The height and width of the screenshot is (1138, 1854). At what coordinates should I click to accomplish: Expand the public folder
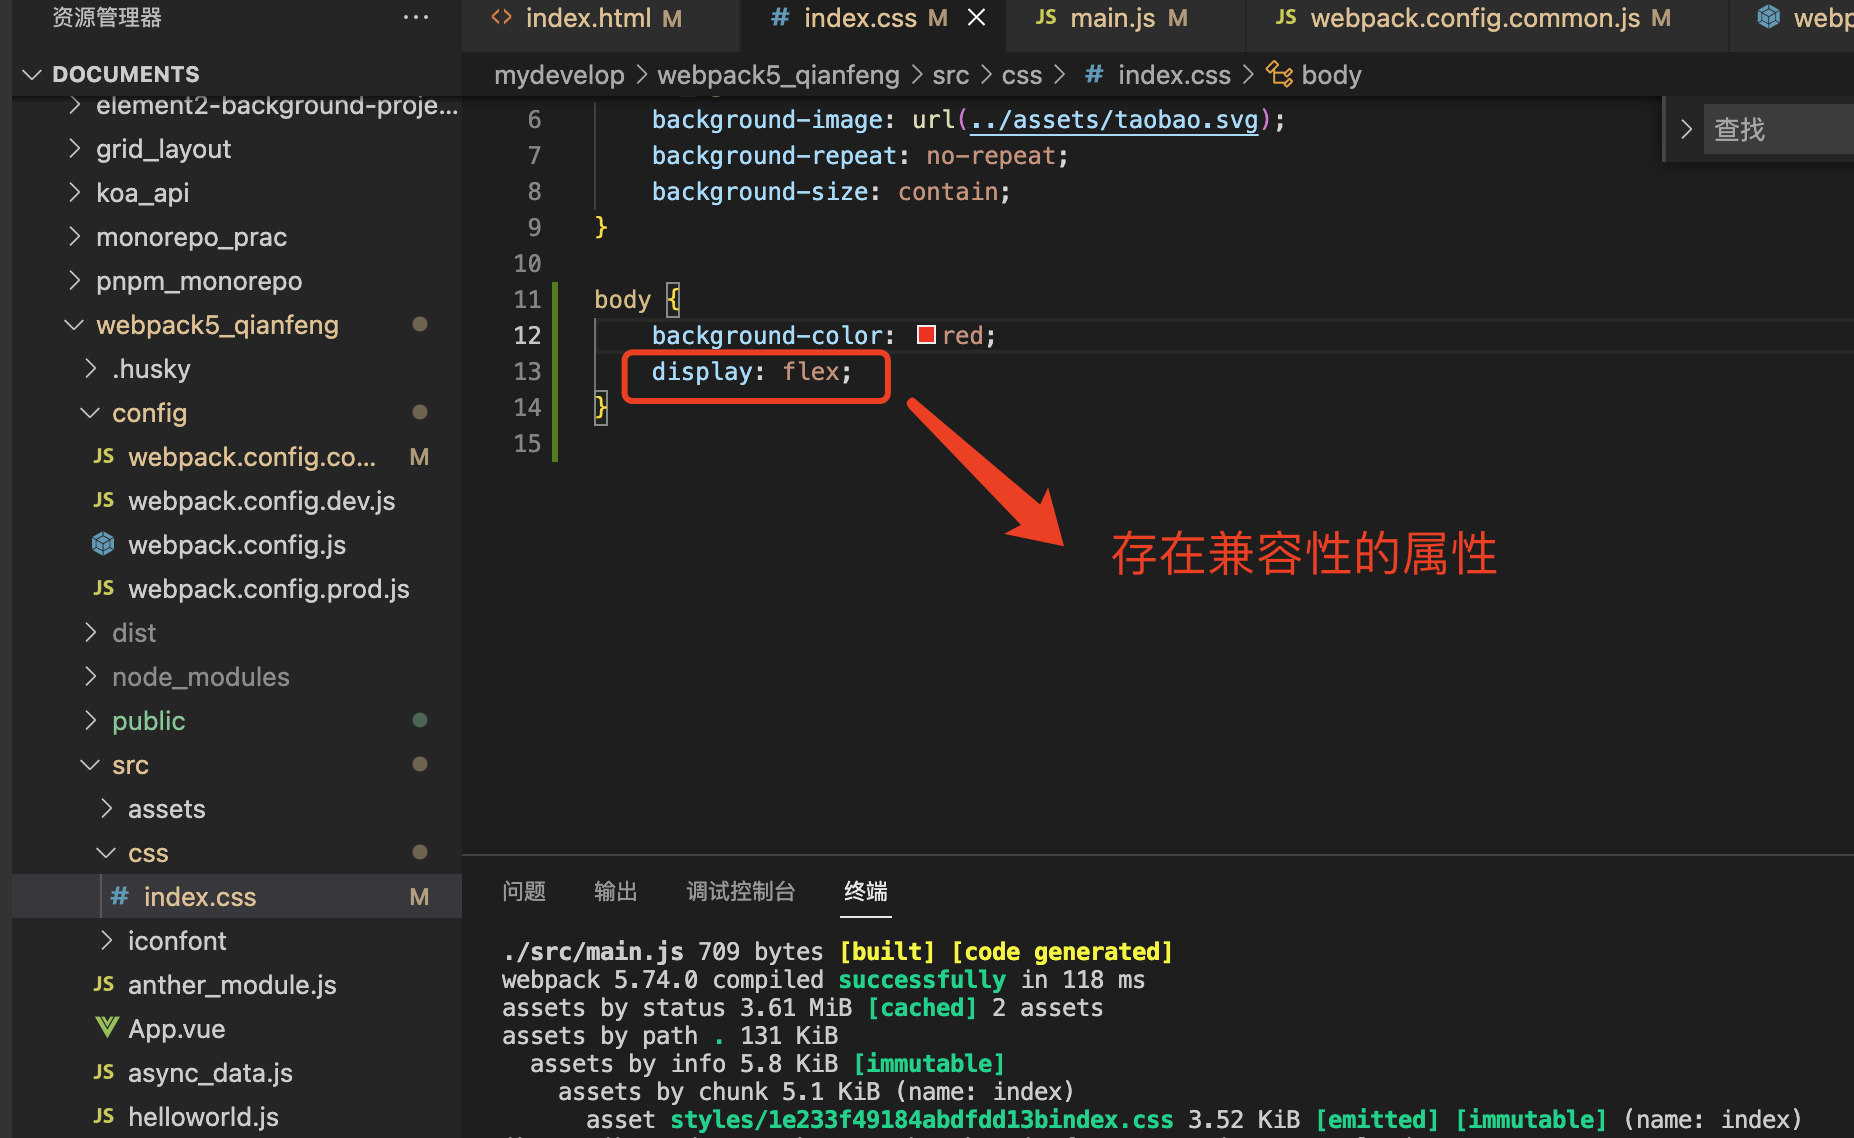coord(148,721)
